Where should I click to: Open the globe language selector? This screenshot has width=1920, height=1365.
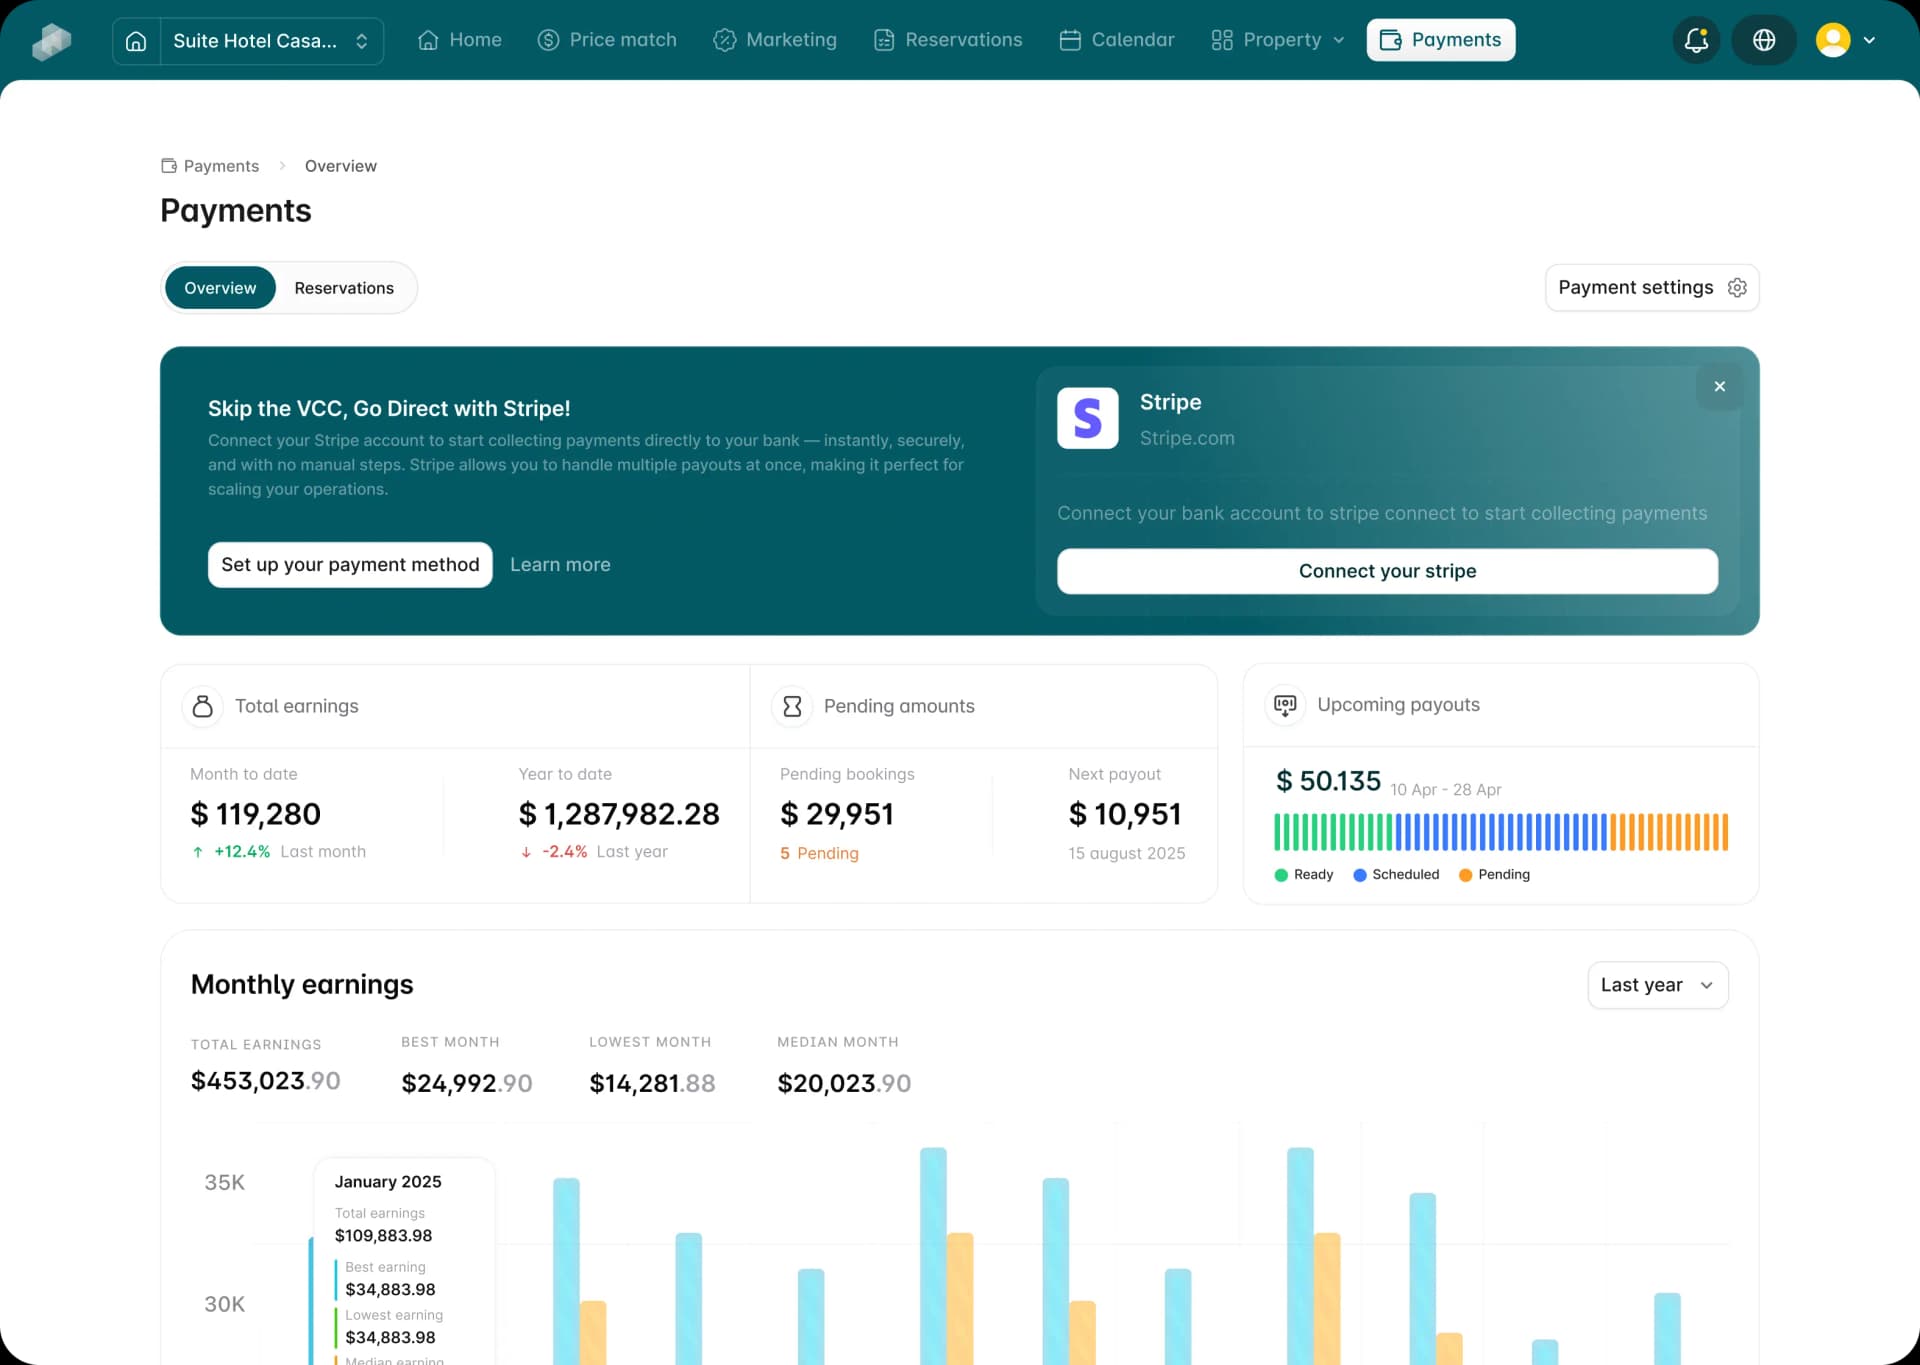coord(1764,40)
